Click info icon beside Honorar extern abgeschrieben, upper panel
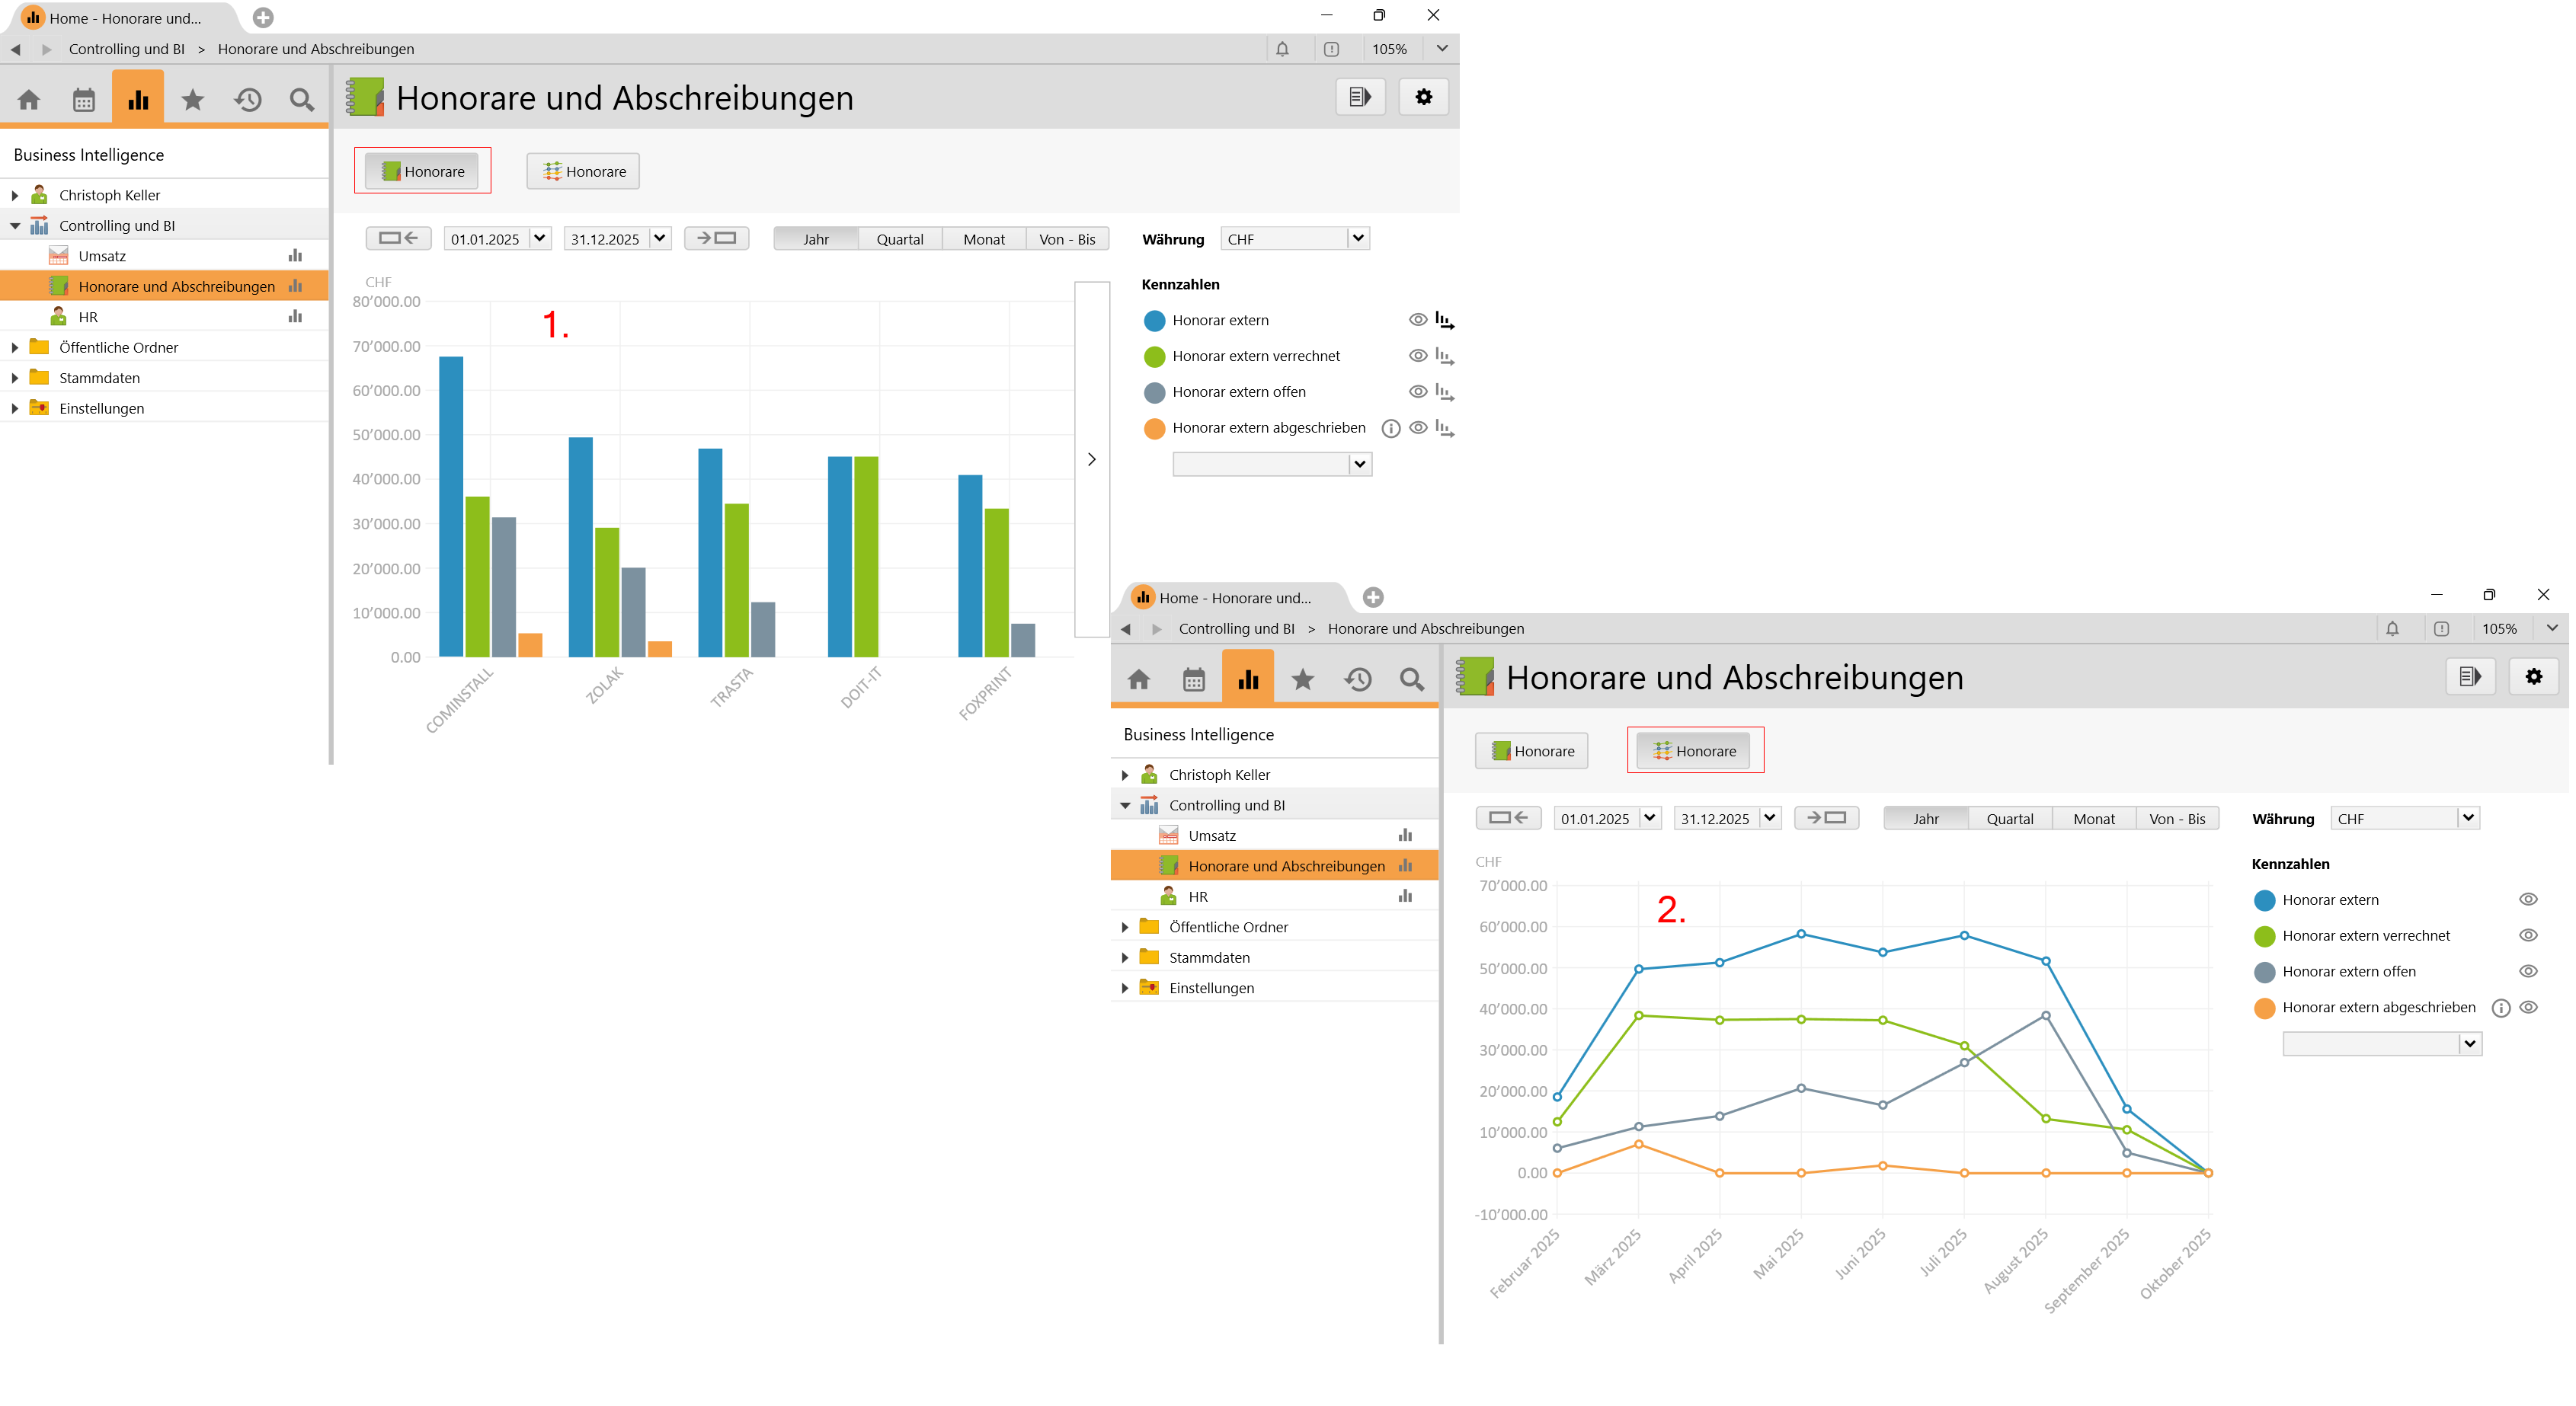Screen dimensions: 2576x1406 click(x=1390, y=428)
